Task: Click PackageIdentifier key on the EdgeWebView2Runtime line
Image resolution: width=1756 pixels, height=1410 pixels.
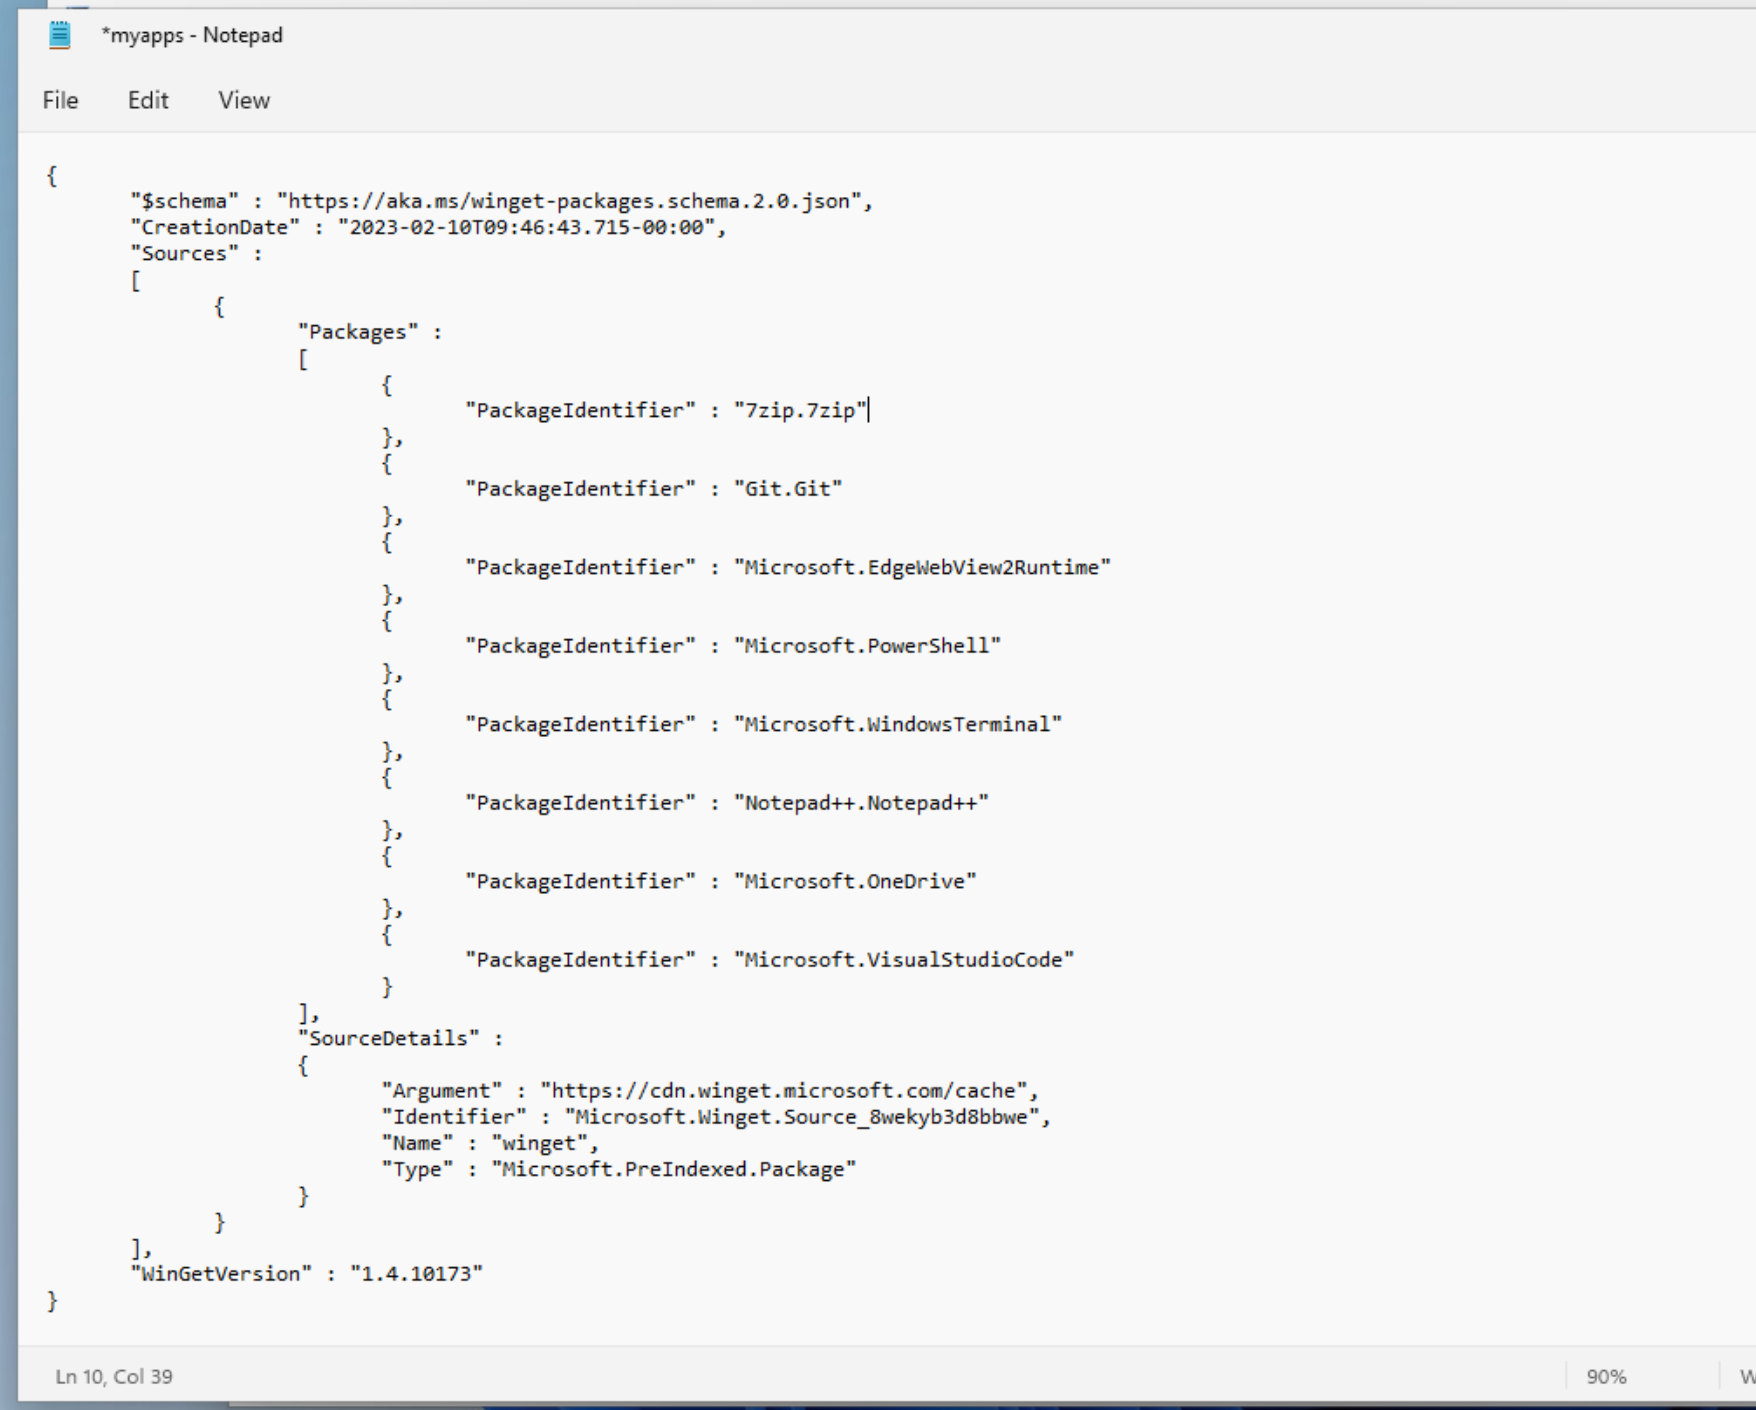Action: pyautogui.click(x=580, y=567)
